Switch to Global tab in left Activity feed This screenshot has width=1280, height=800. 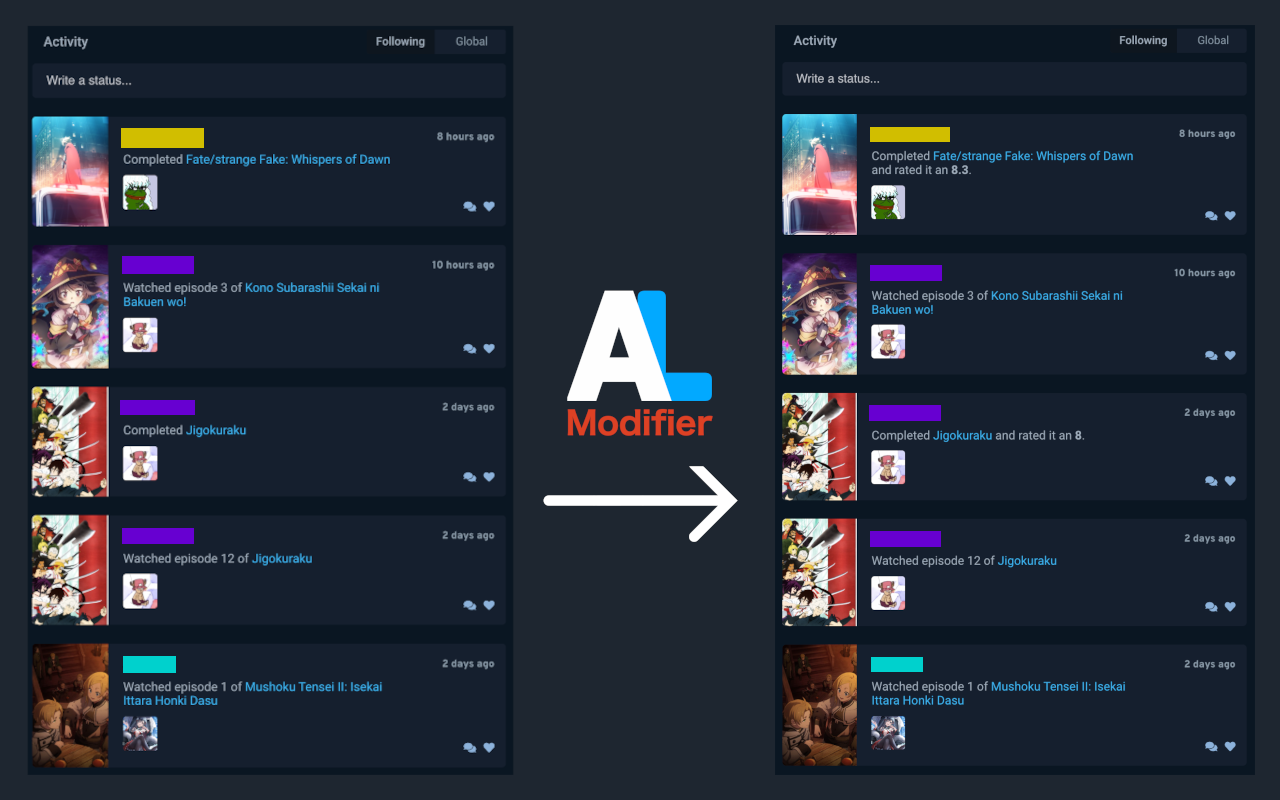pyautogui.click(x=471, y=42)
